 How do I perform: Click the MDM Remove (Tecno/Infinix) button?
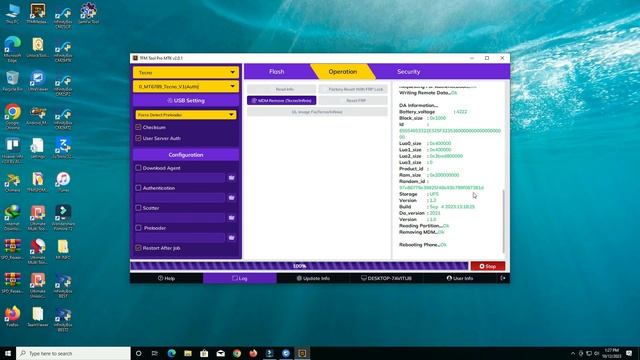[281, 100]
